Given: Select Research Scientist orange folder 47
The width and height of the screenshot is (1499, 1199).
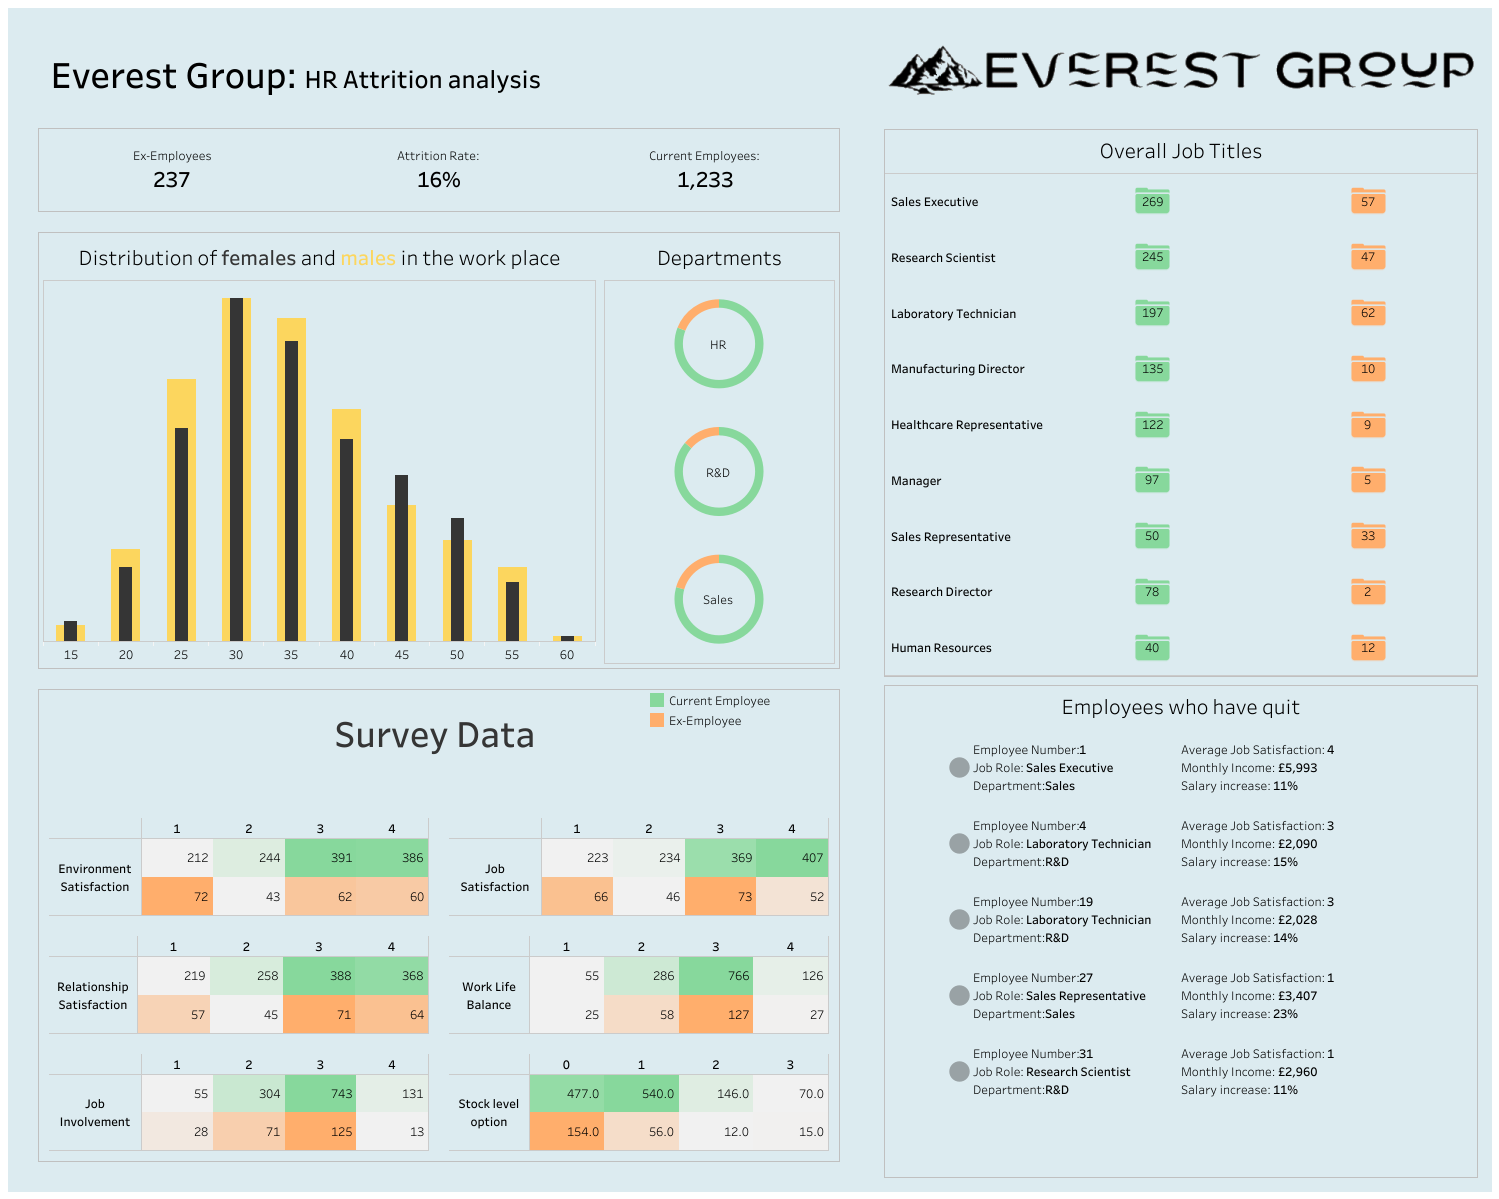Looking at the screenshot, I should click(1368, 257).
